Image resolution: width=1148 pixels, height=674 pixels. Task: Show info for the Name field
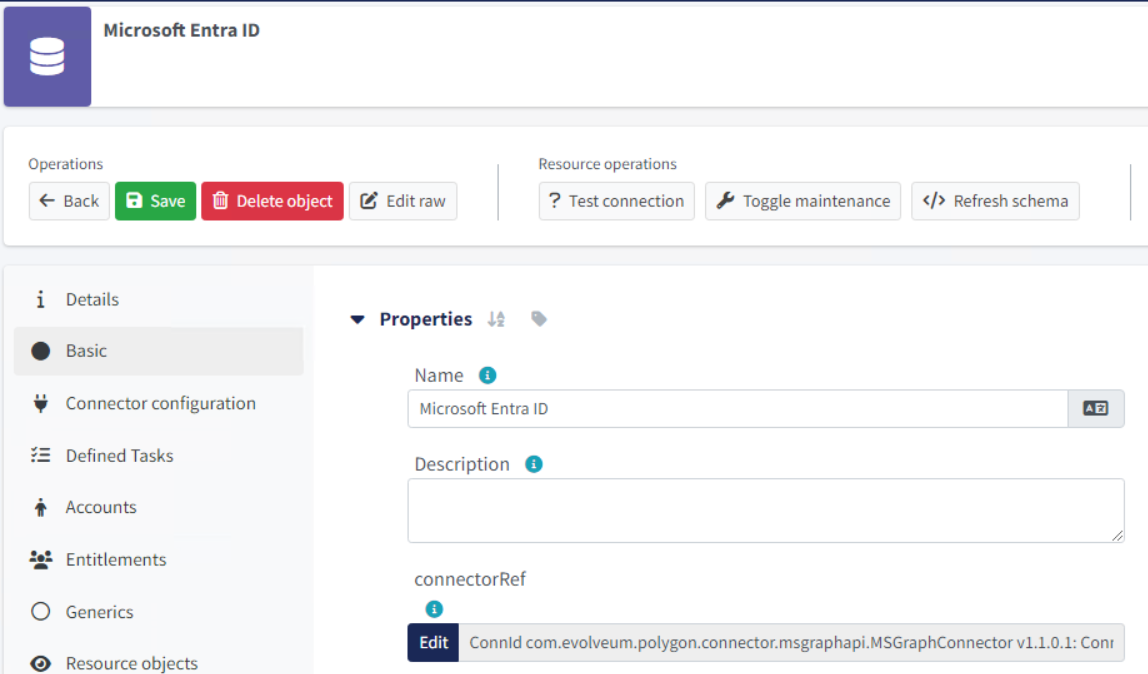point(487,375)
